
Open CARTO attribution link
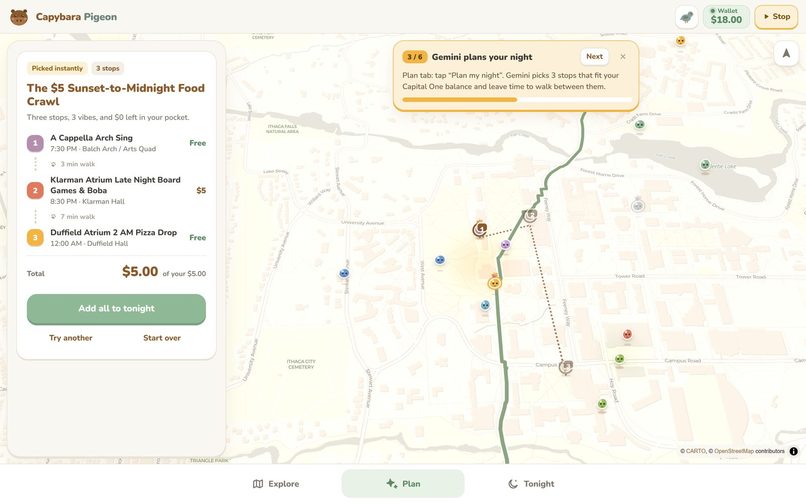pyautogui.click(x=695, y=451)
